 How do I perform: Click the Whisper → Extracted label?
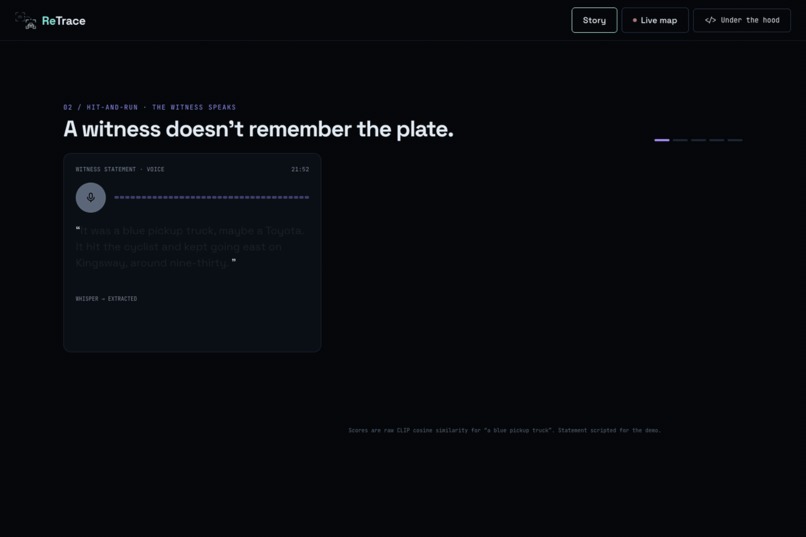coord(106,299)
